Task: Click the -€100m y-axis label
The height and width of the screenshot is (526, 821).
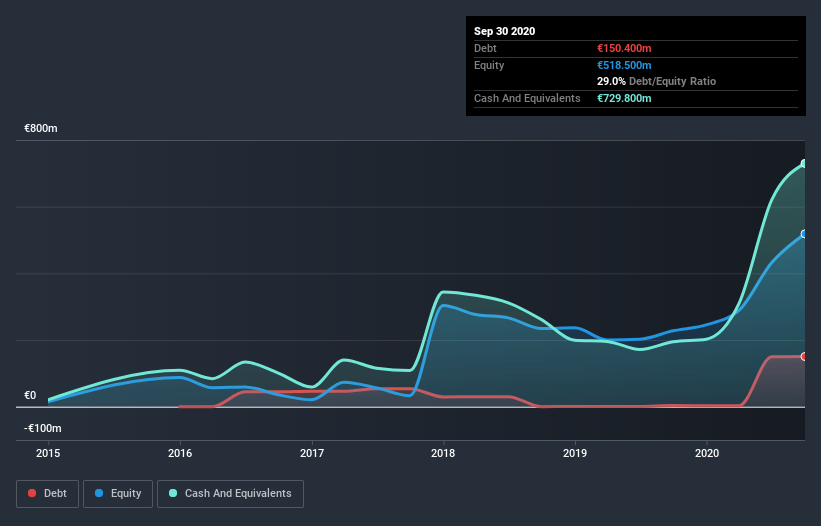Action: point(43,428)
